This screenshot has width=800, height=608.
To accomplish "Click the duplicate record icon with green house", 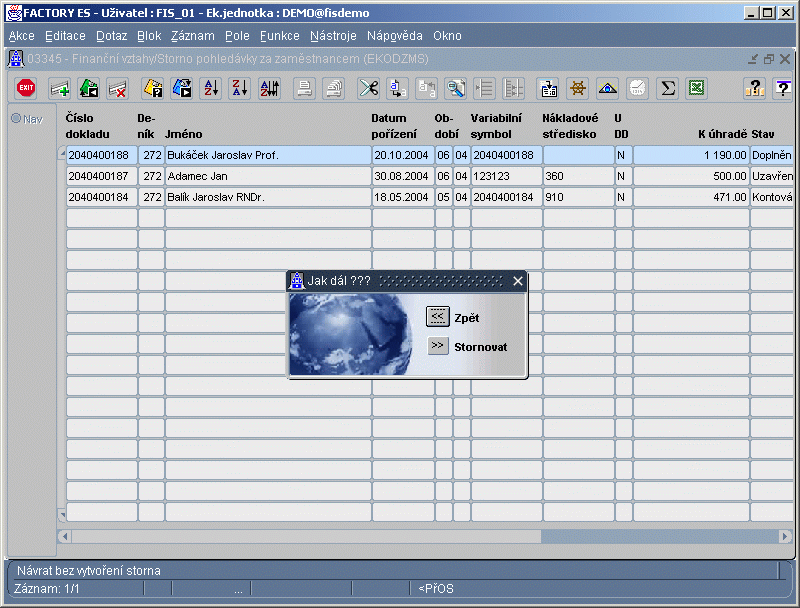I will click(x=89, y=88).
